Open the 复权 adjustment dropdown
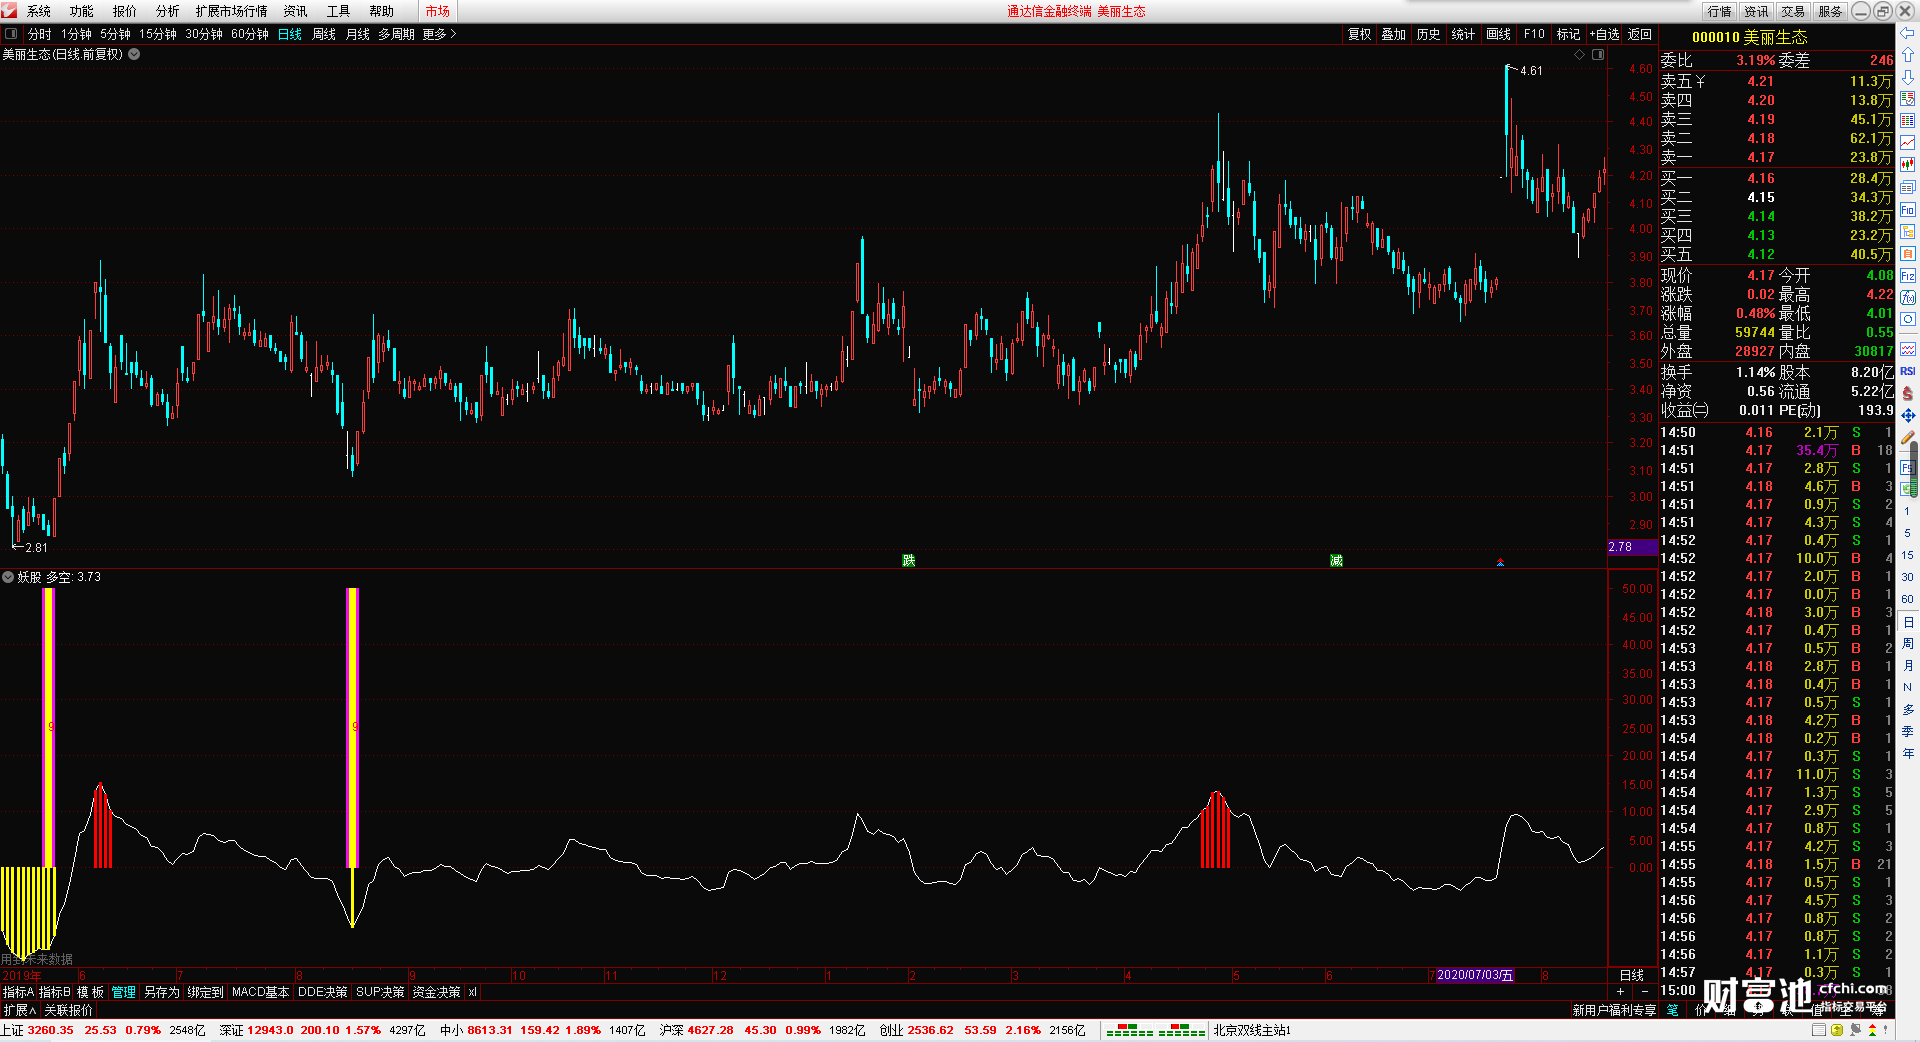The image size is (1920, 1042). pyautogui.click(x=1359, y=34)
